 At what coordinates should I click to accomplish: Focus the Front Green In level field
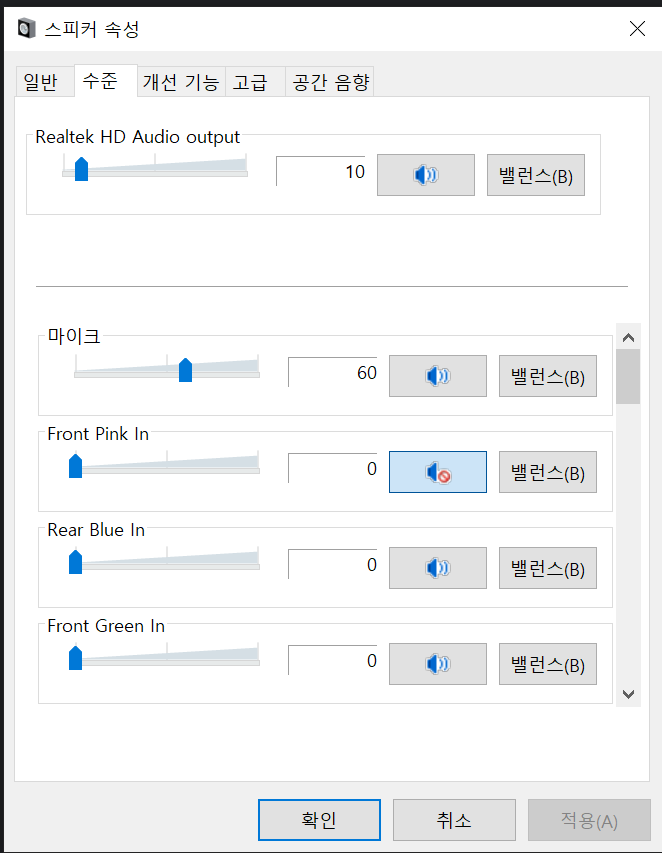coord(332,660)
